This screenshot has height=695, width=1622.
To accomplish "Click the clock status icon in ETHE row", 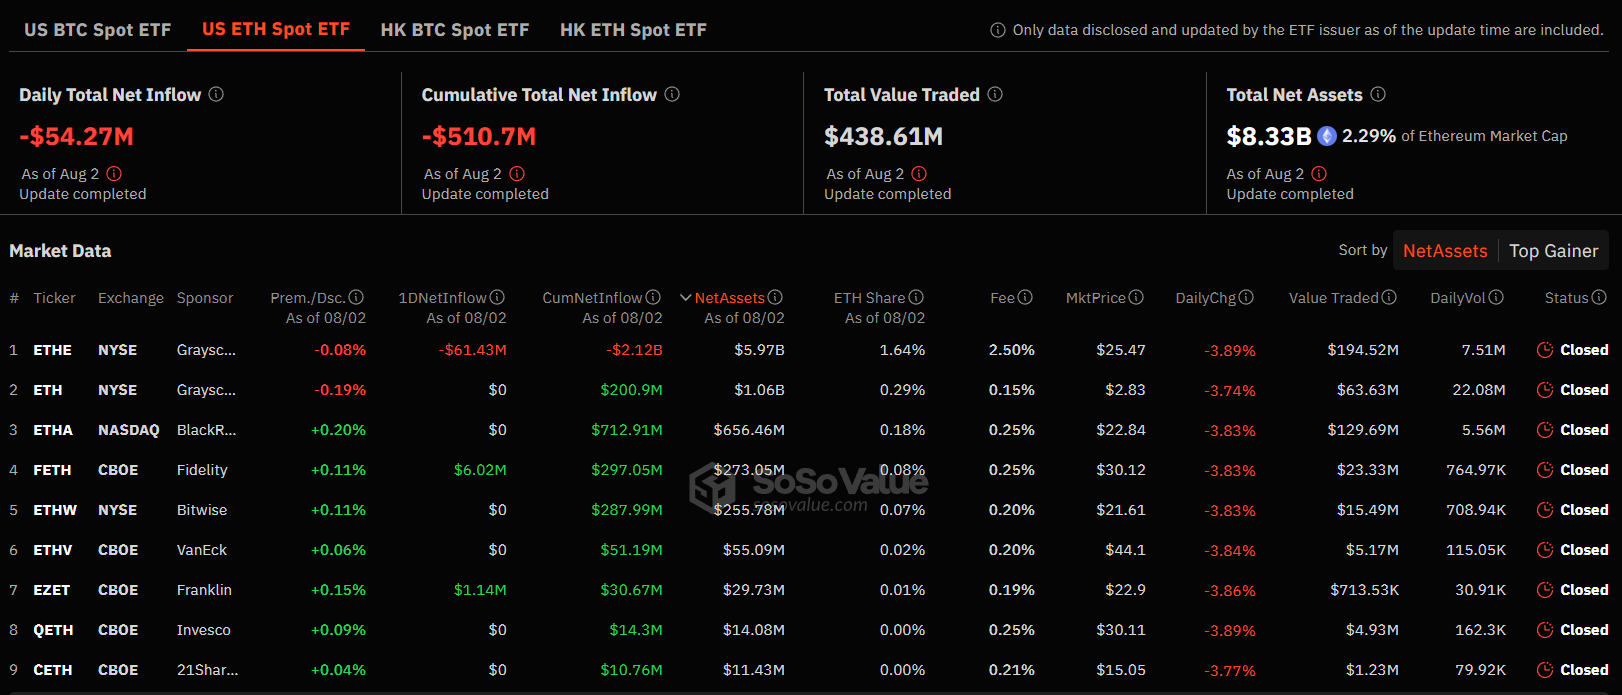I will [1545, 350].
